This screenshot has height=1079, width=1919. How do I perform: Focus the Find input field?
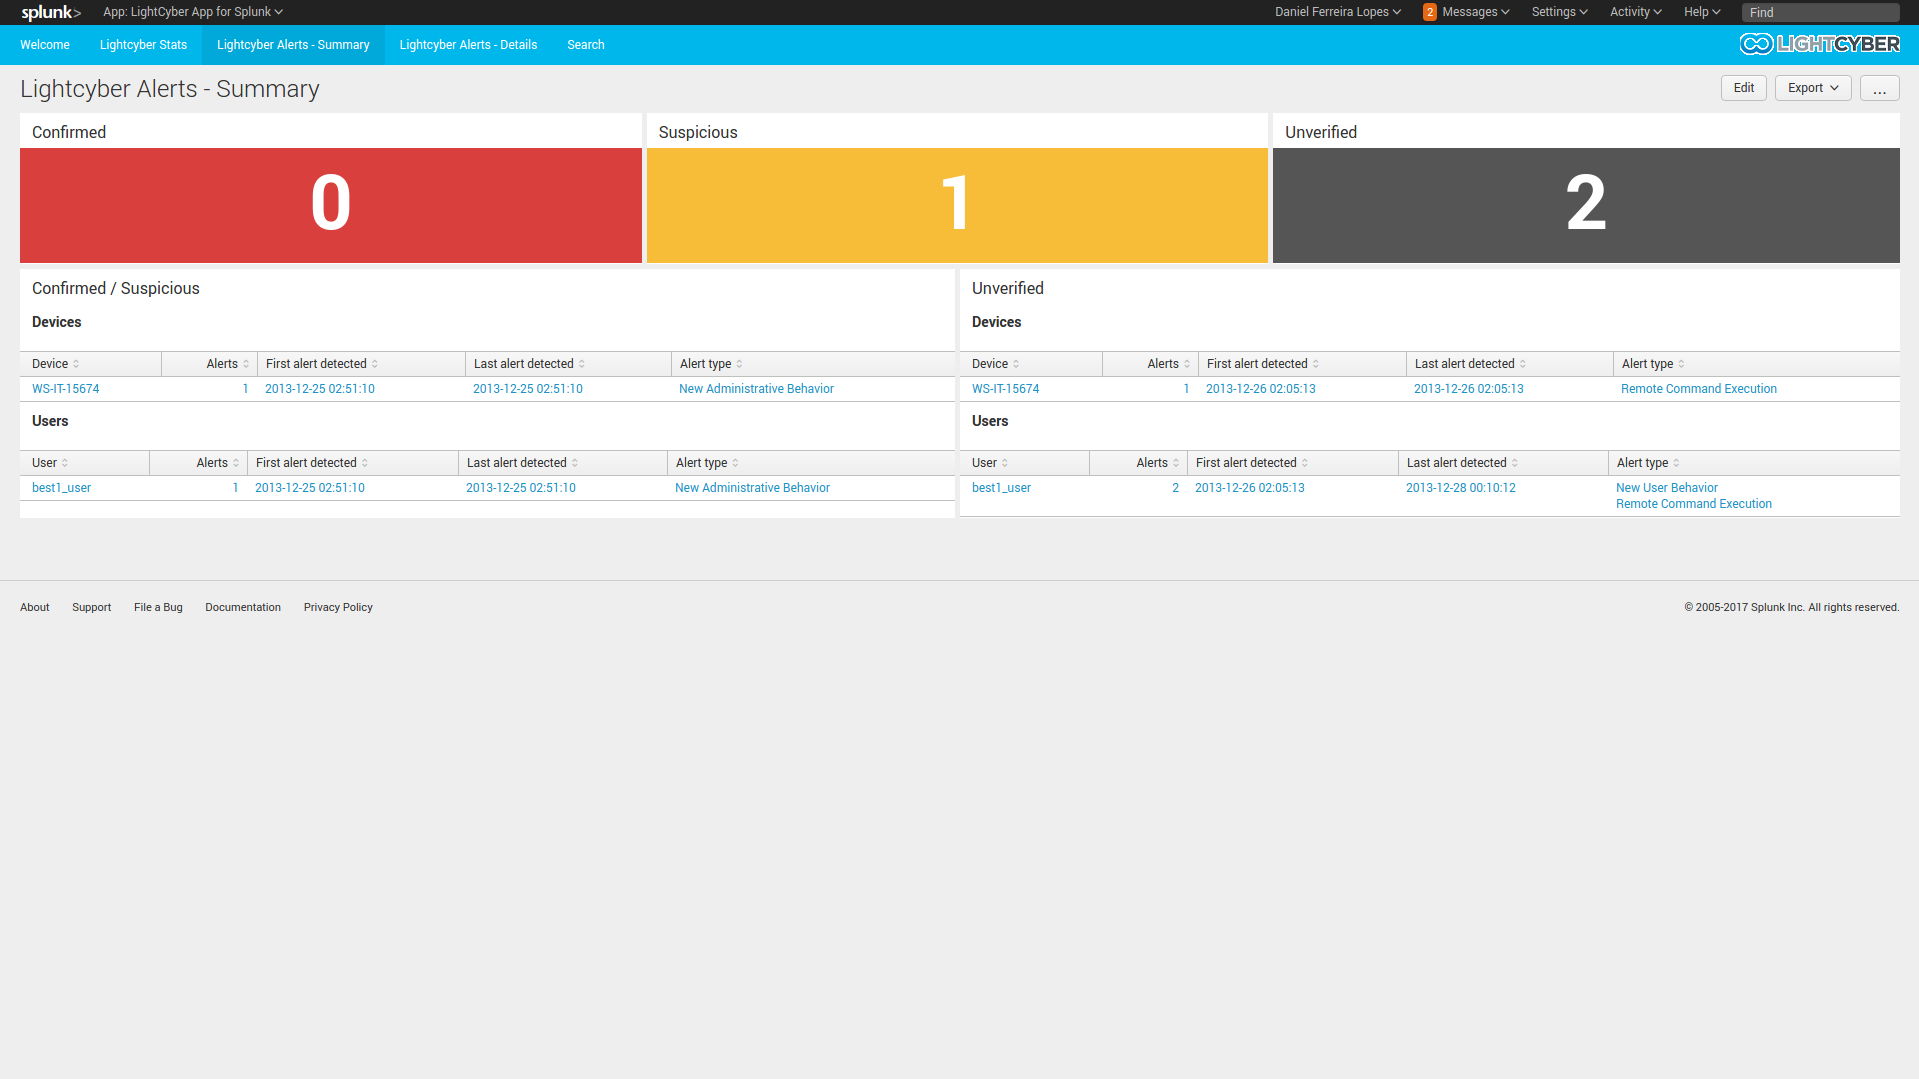1820,12
